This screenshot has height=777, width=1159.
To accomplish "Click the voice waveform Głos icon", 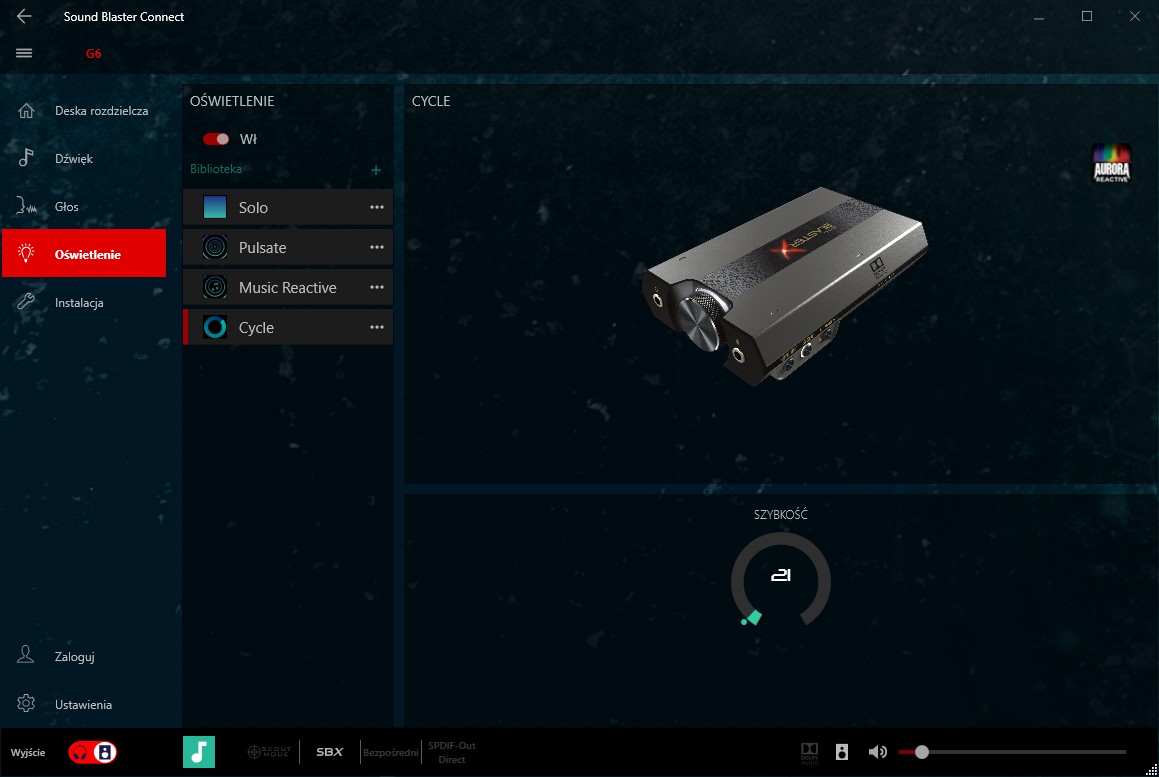I will click(26, 206).
